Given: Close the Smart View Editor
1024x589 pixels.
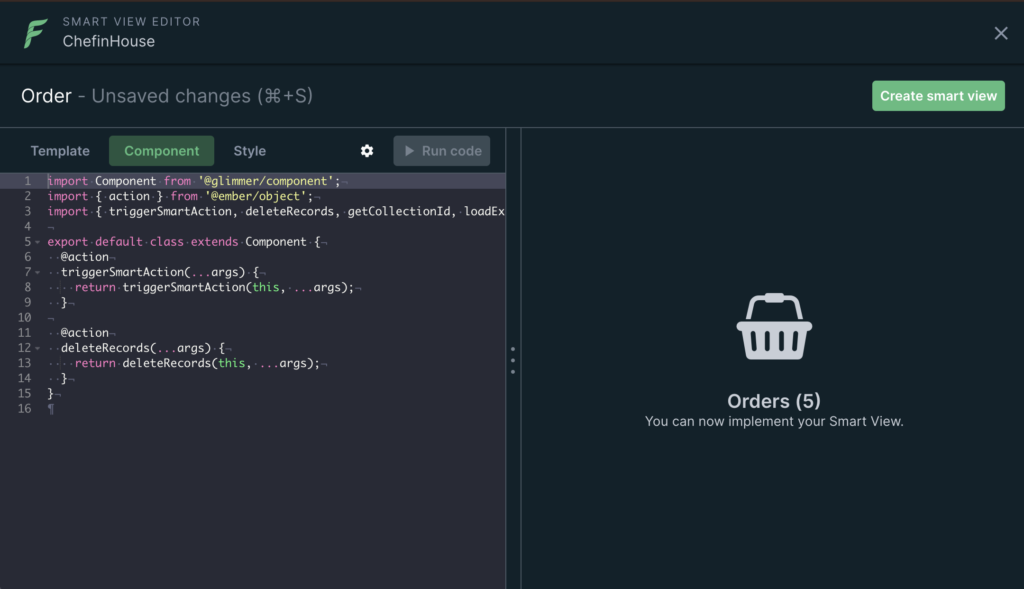Looking at the screenshot, I should click(x=1001, y=33).
